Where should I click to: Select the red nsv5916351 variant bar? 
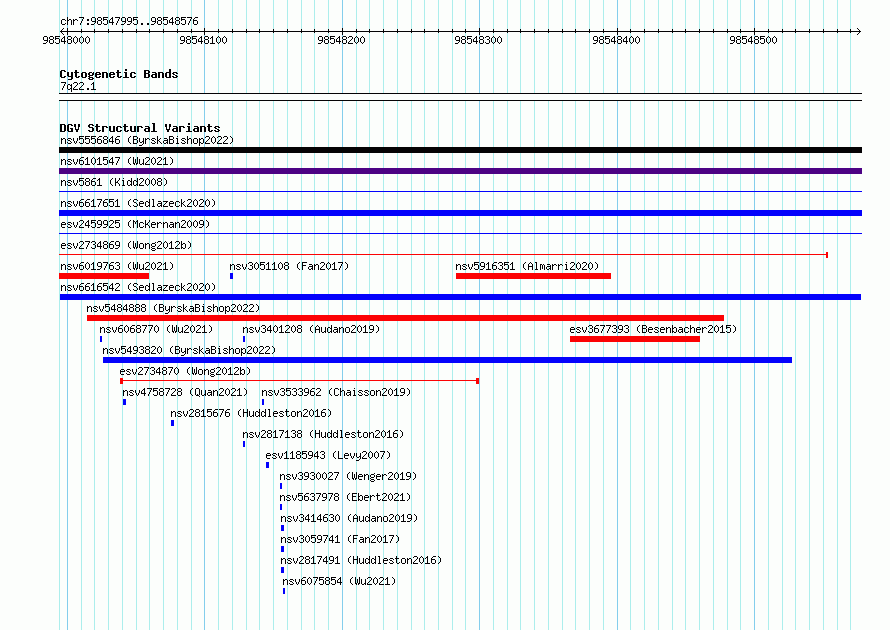(x=534, y=276)
